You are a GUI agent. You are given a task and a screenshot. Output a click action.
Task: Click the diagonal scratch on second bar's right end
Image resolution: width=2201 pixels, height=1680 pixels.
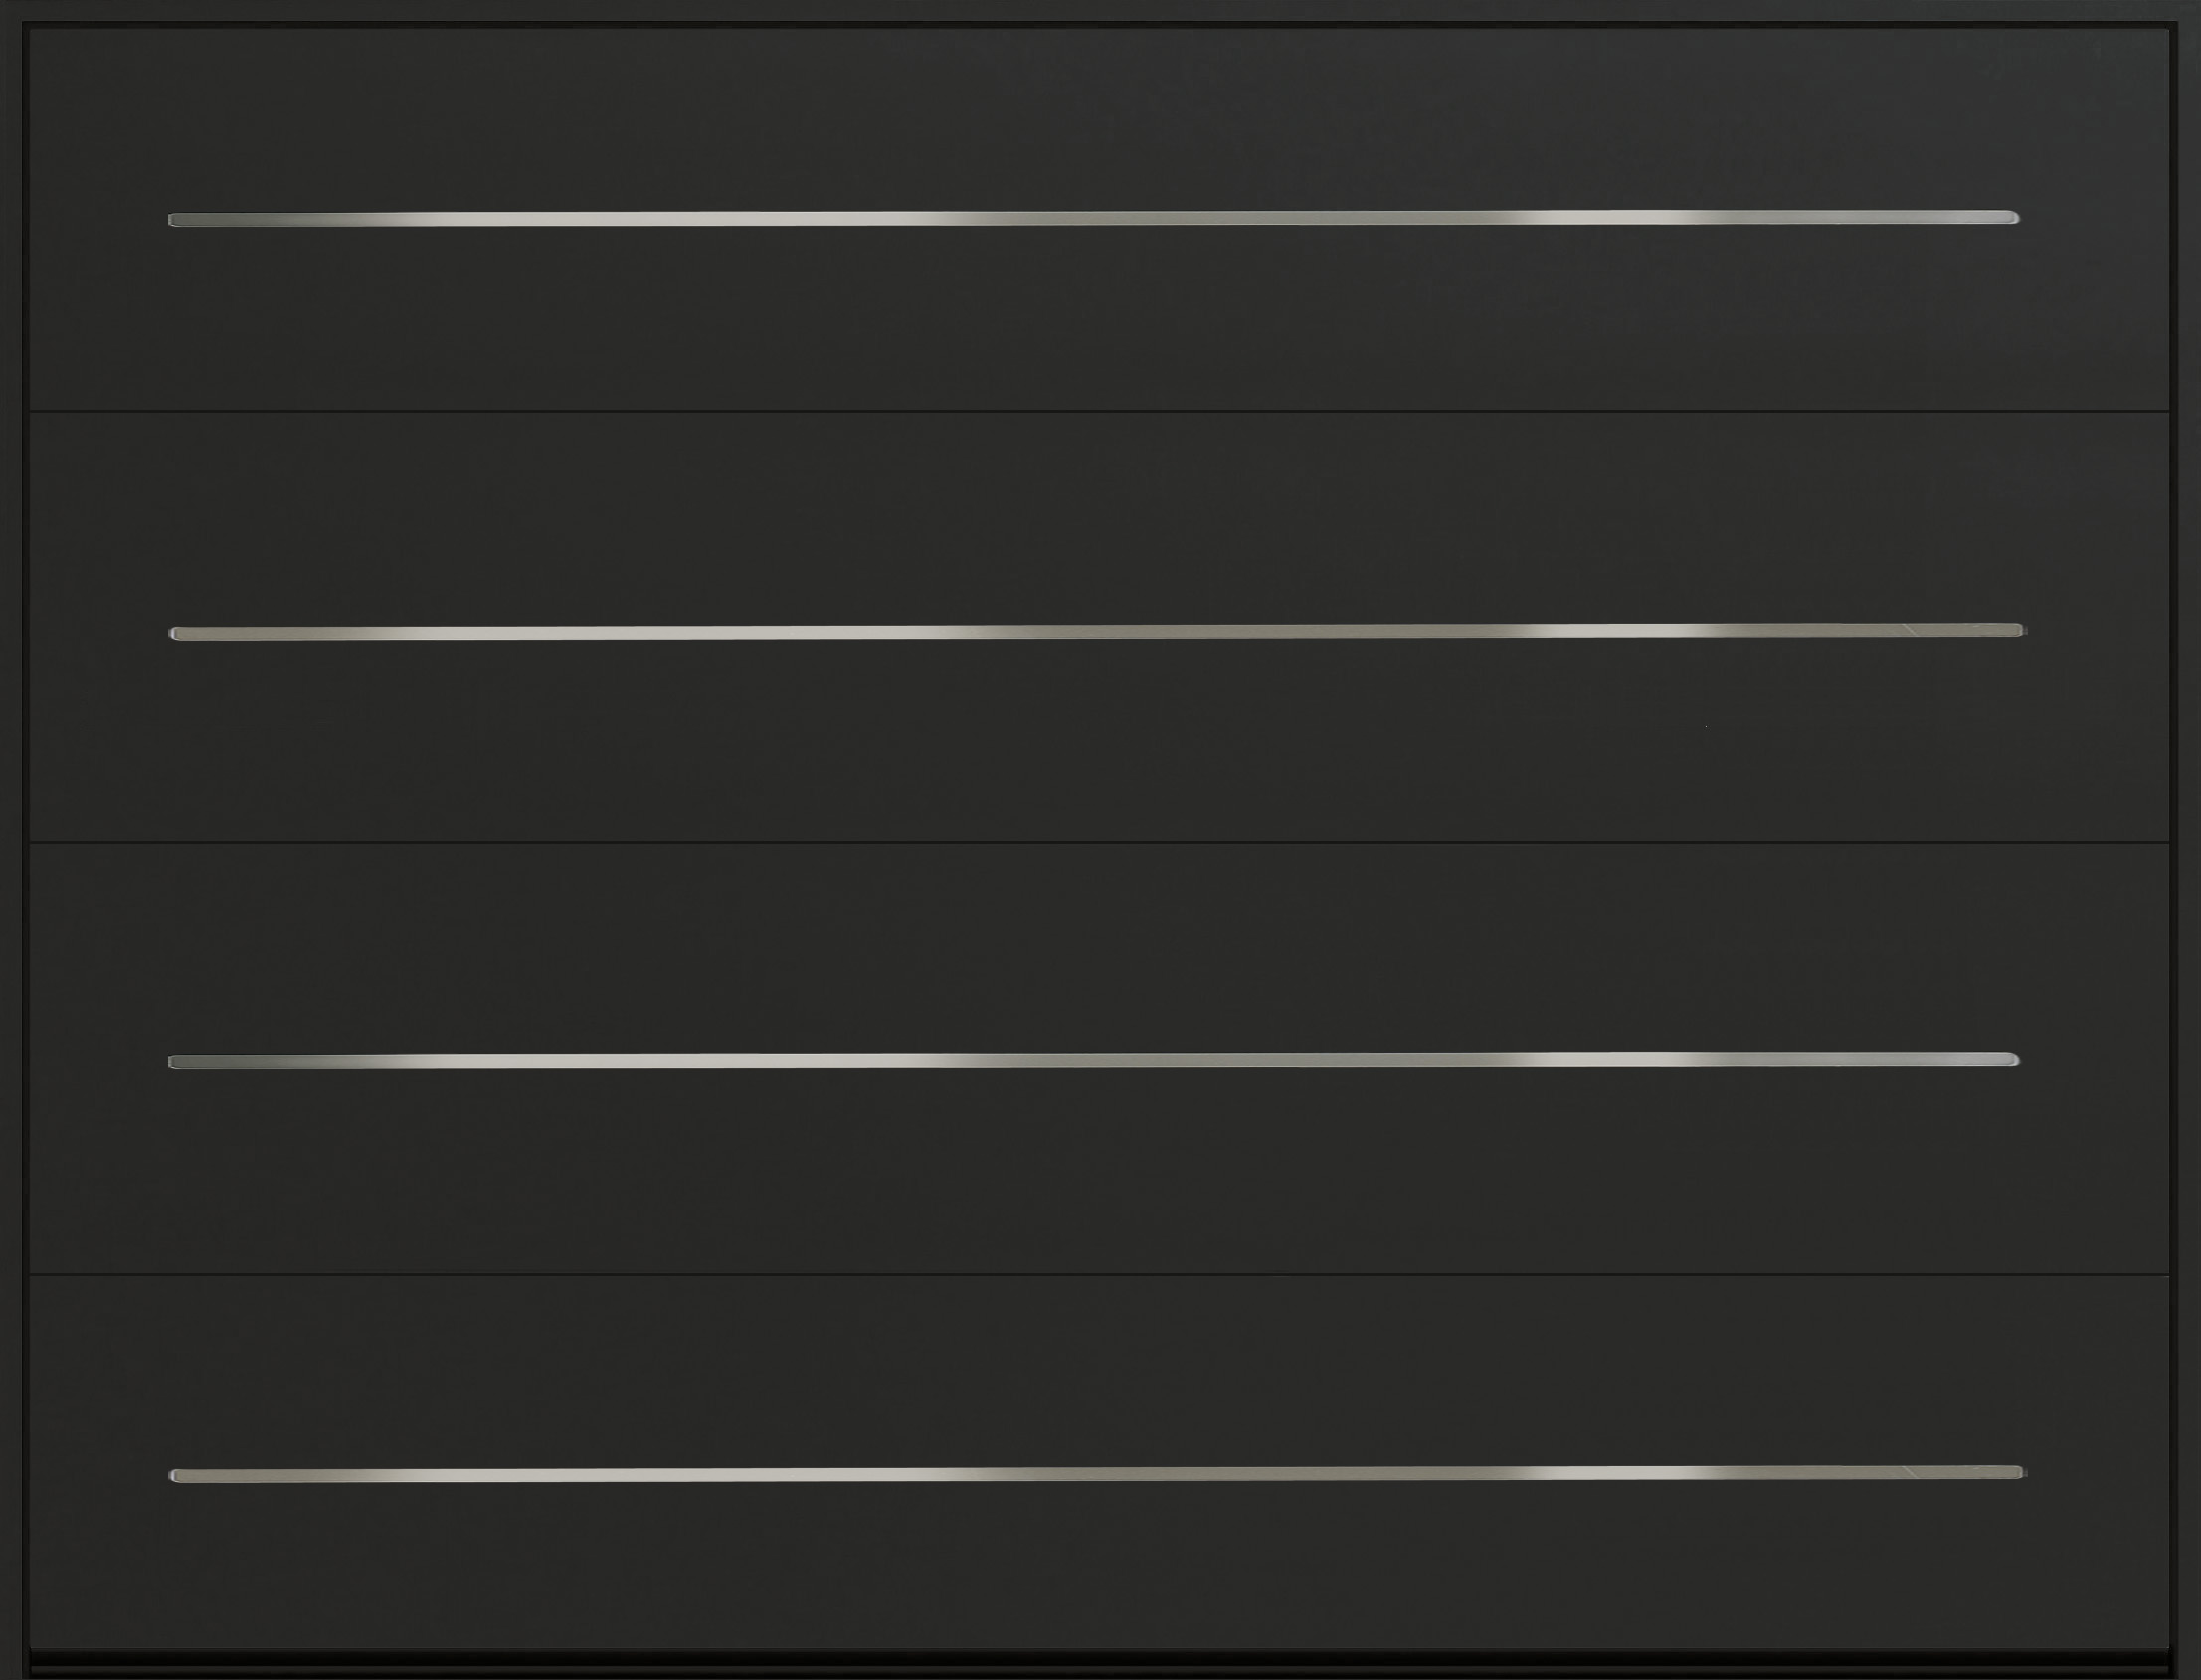click(x=1911, y=630)
